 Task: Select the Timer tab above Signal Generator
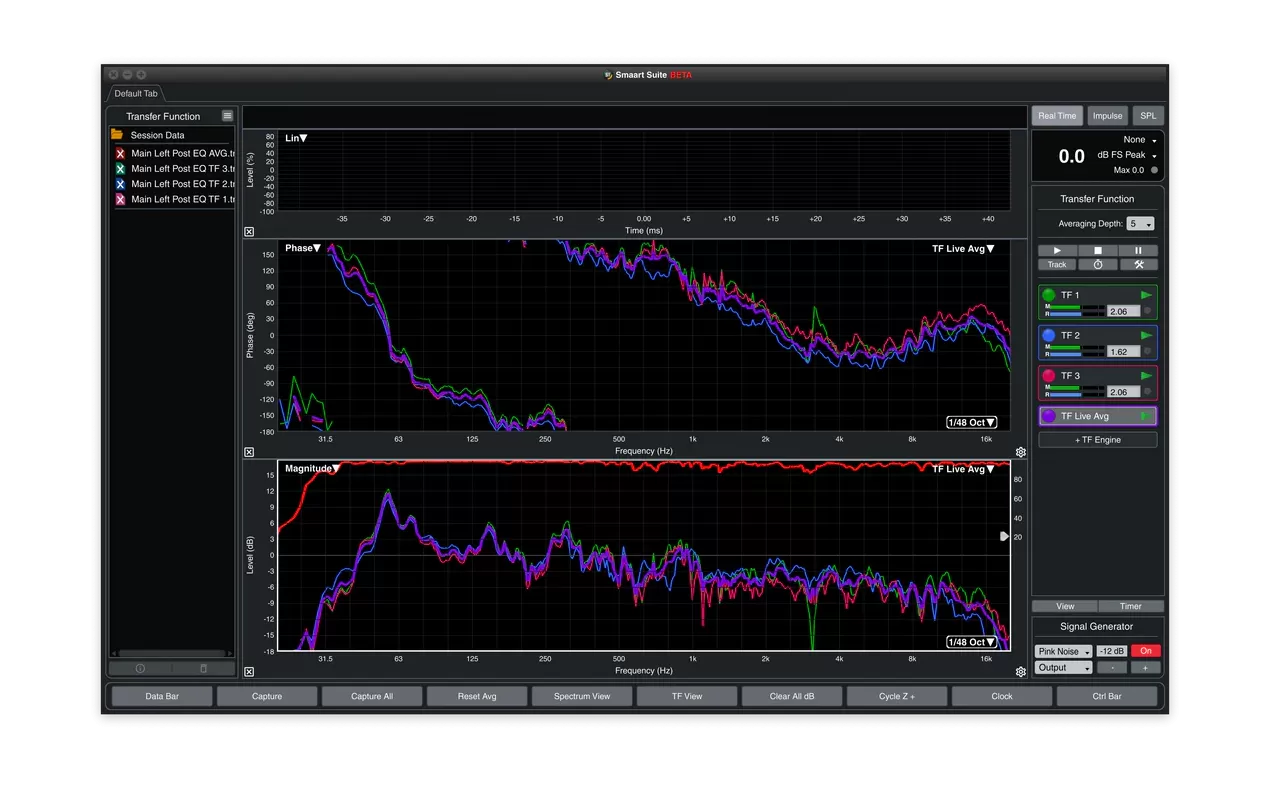point(1131,606)
